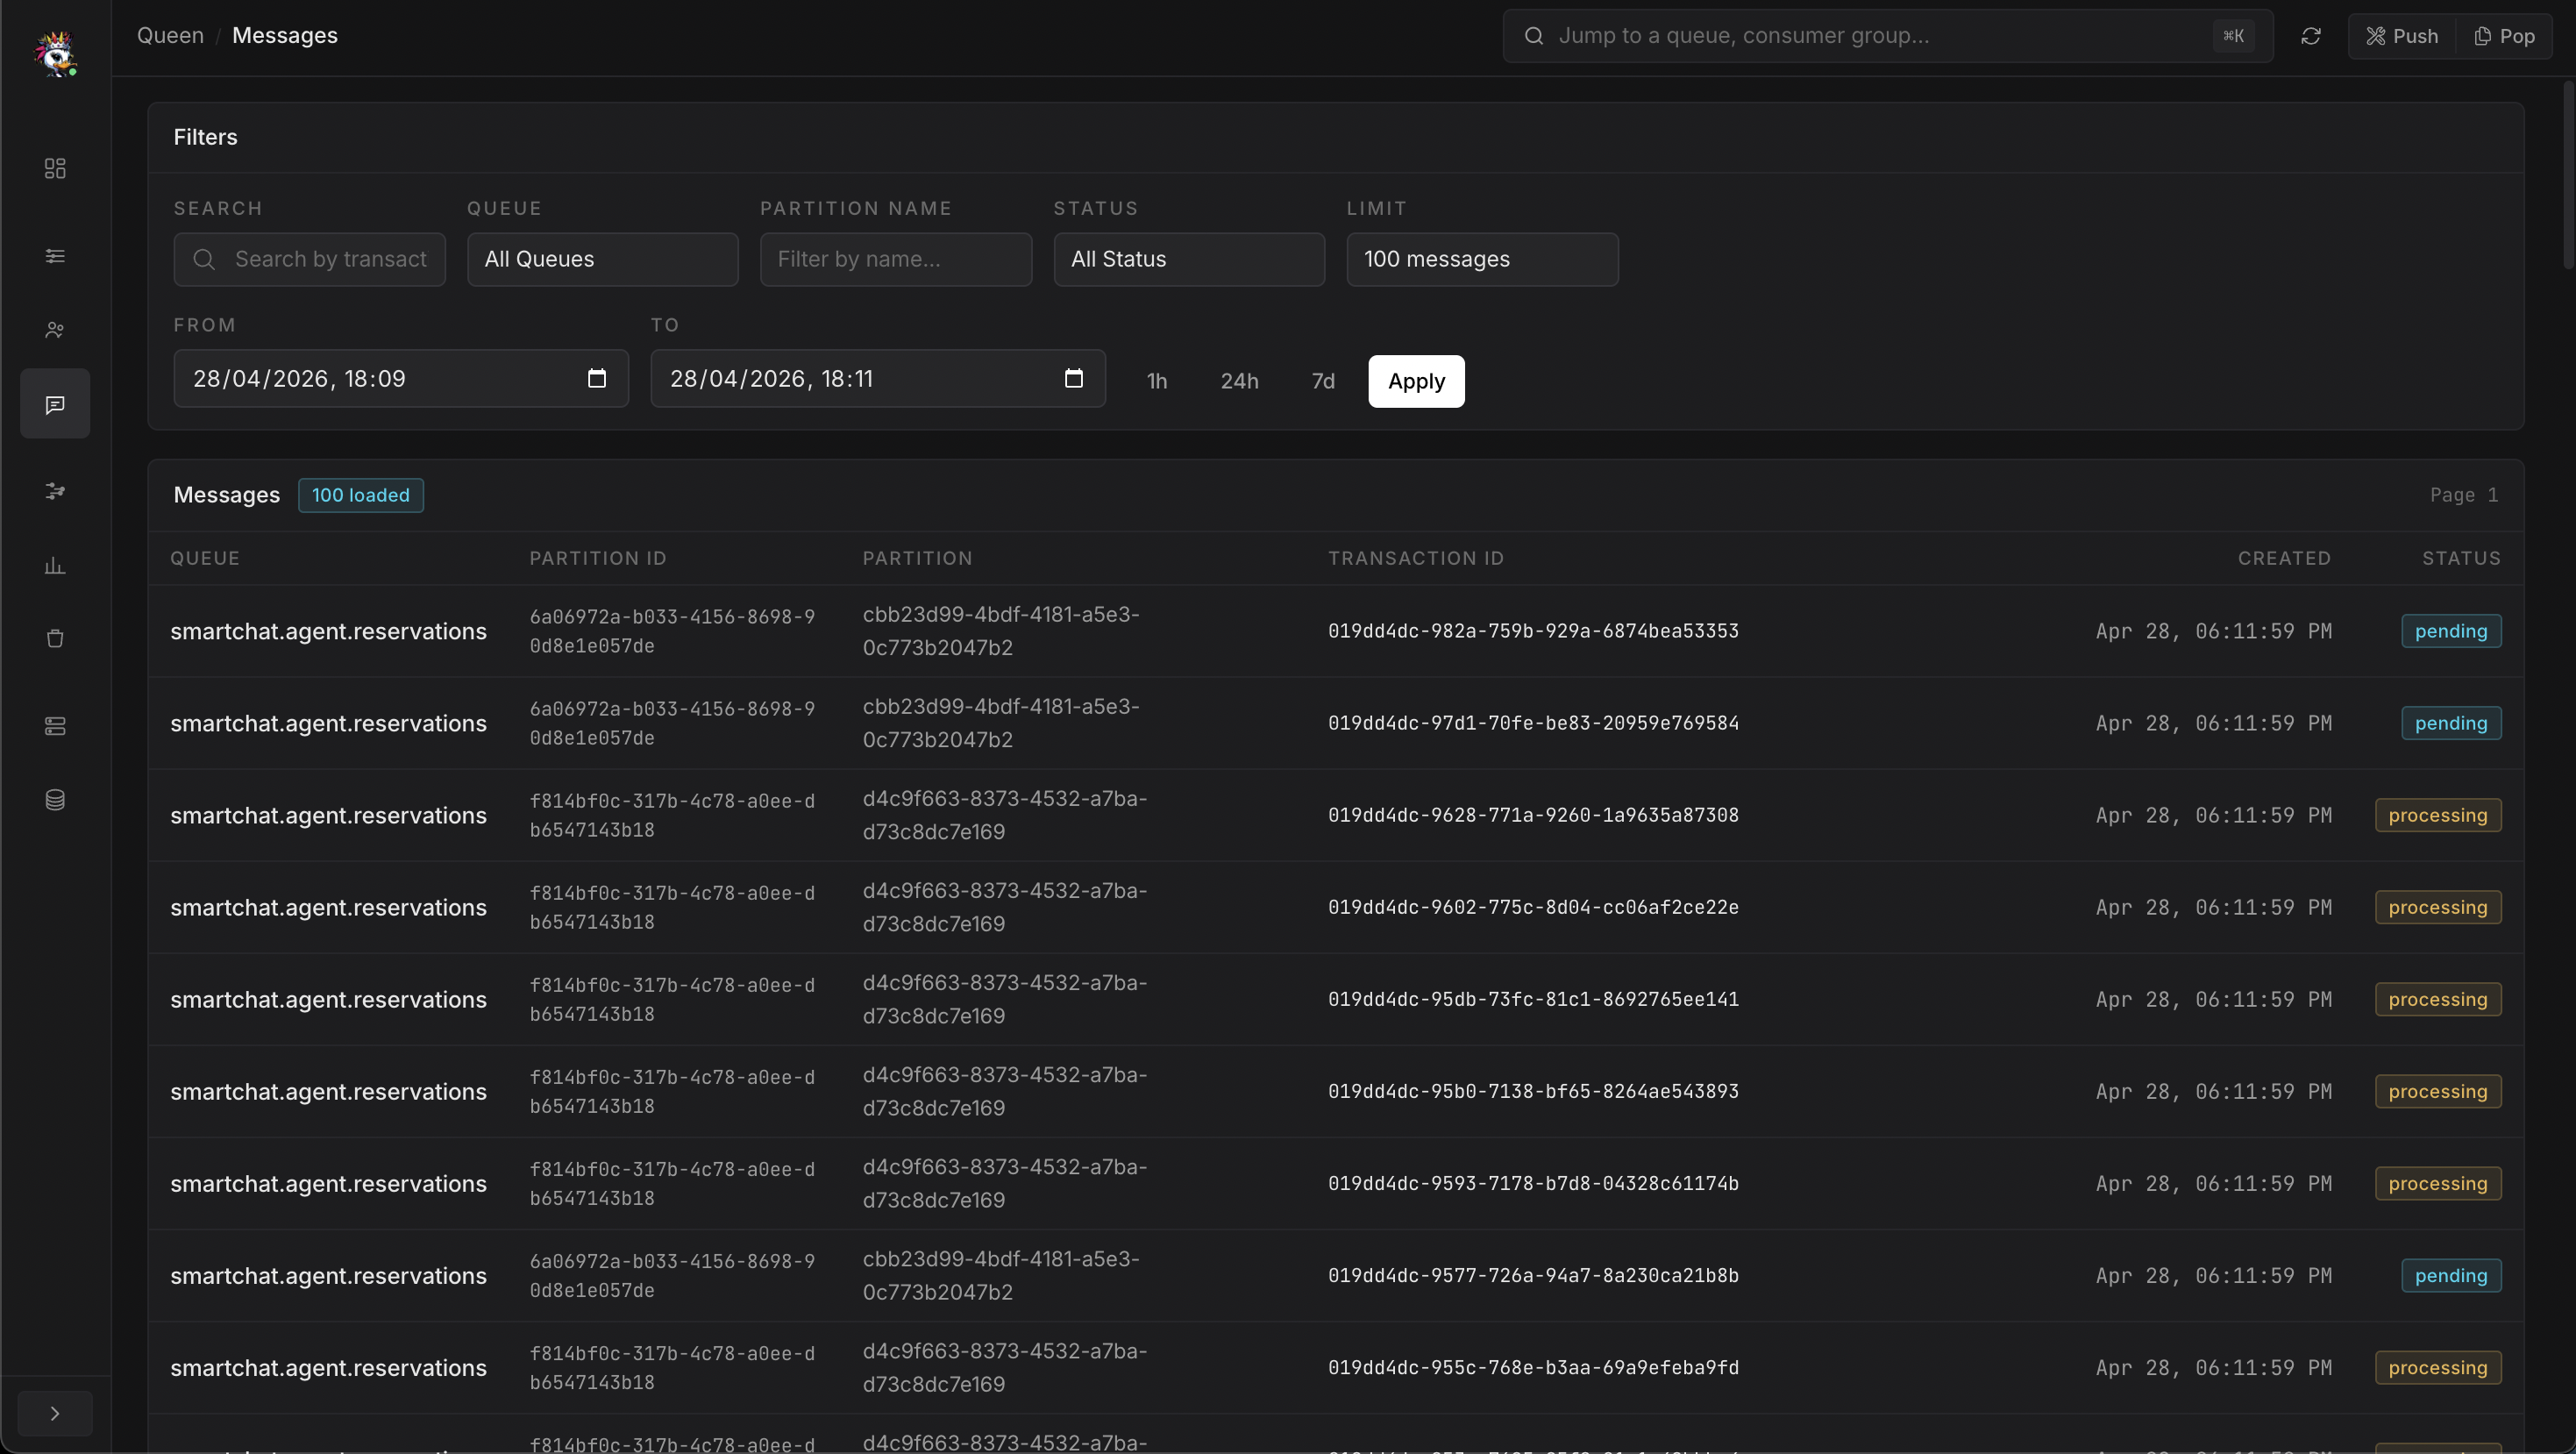Open the dashboard grid icon in sidebar

pyautogui.click(x=54, y=168)
